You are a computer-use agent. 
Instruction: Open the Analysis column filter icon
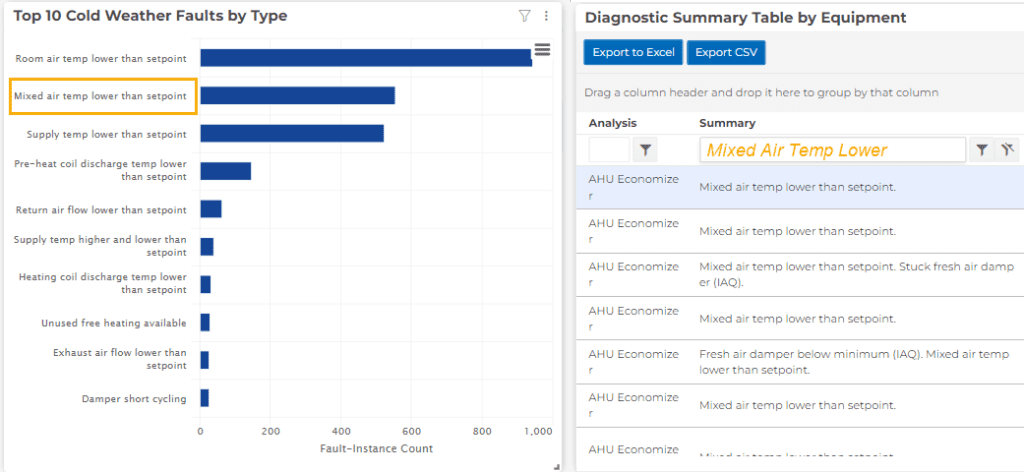click(645, 150)
